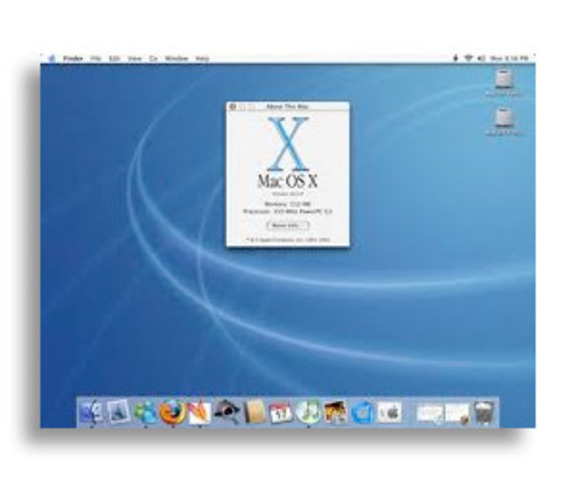Click the menu bar clock
Image resolution: width=576 pixels, height=480 pixels.
click(x=510, y=58)
